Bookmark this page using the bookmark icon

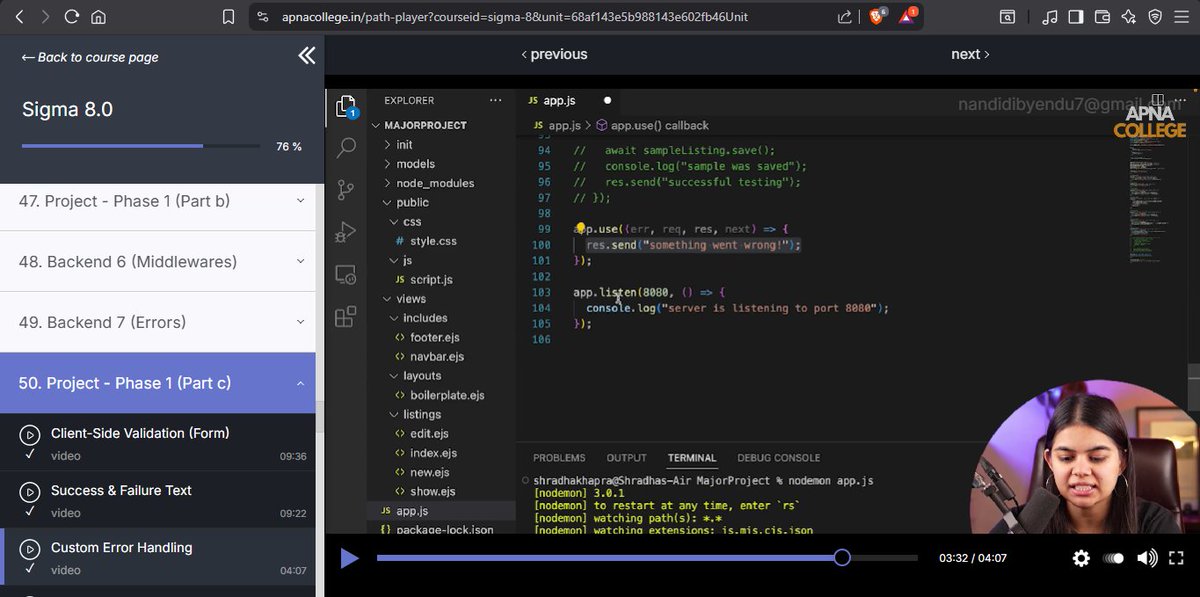(x=228, y=17)
